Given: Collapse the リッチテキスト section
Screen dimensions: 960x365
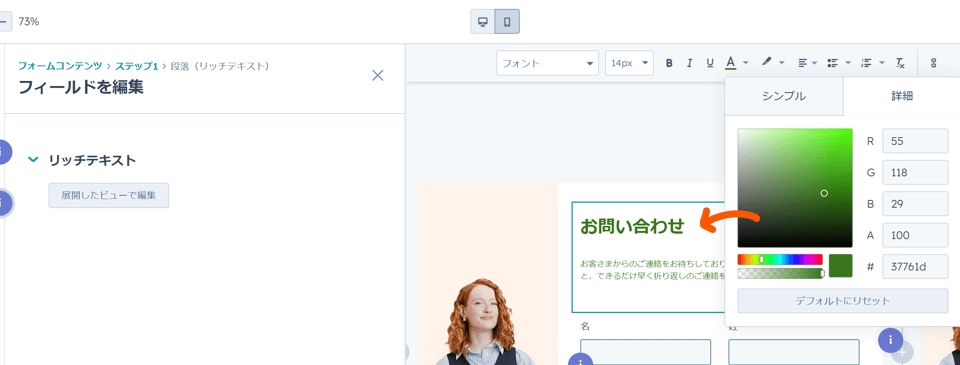Looking at the screenshot, I should [x=34, y=160].
